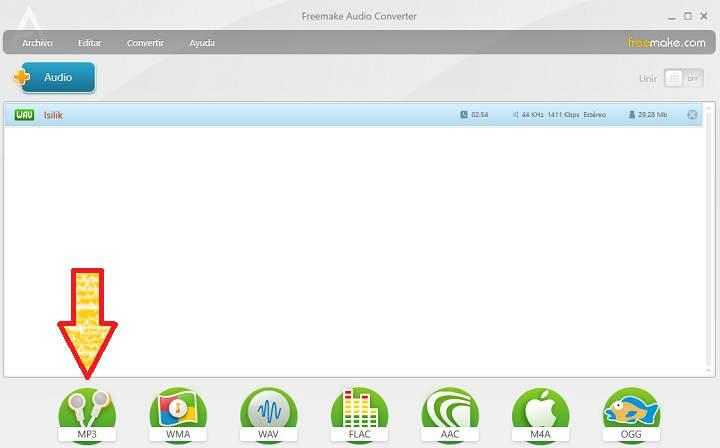Pick the WAV waveform format icon

268,412
